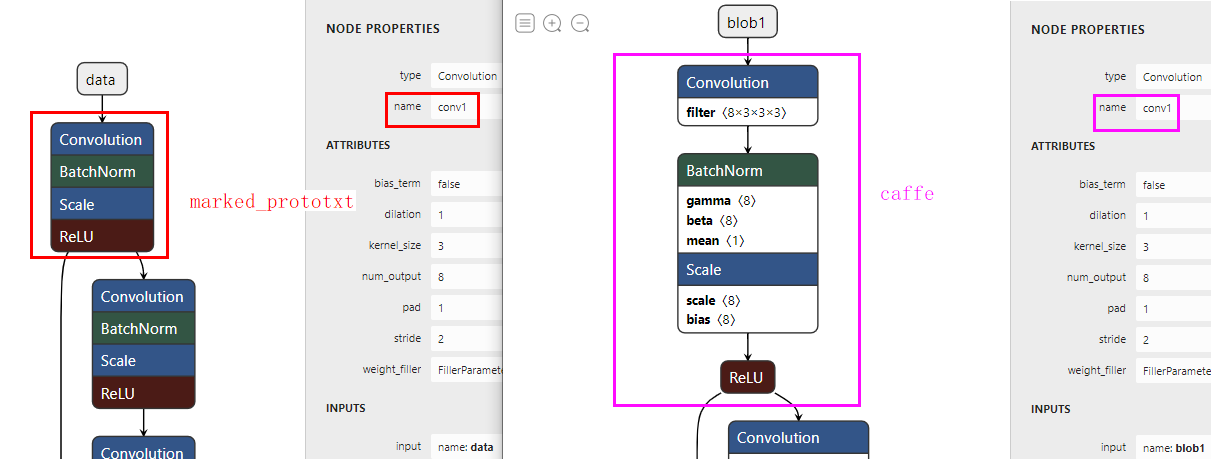Select the BatchNorm header in the right graph

748,170
